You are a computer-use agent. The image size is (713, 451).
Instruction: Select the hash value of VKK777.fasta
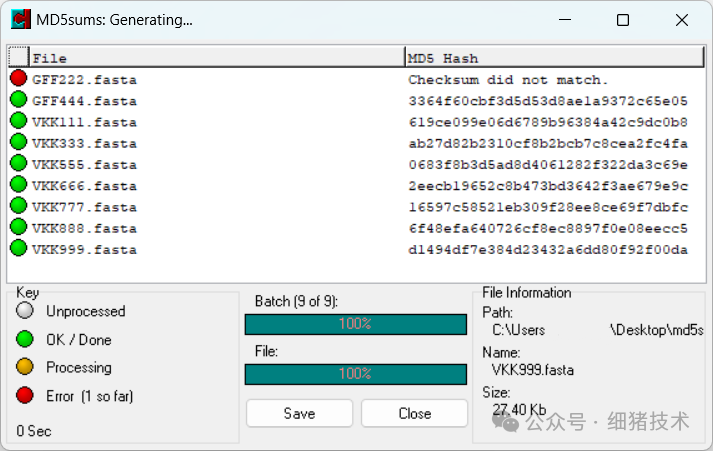(x=548, y=207)
